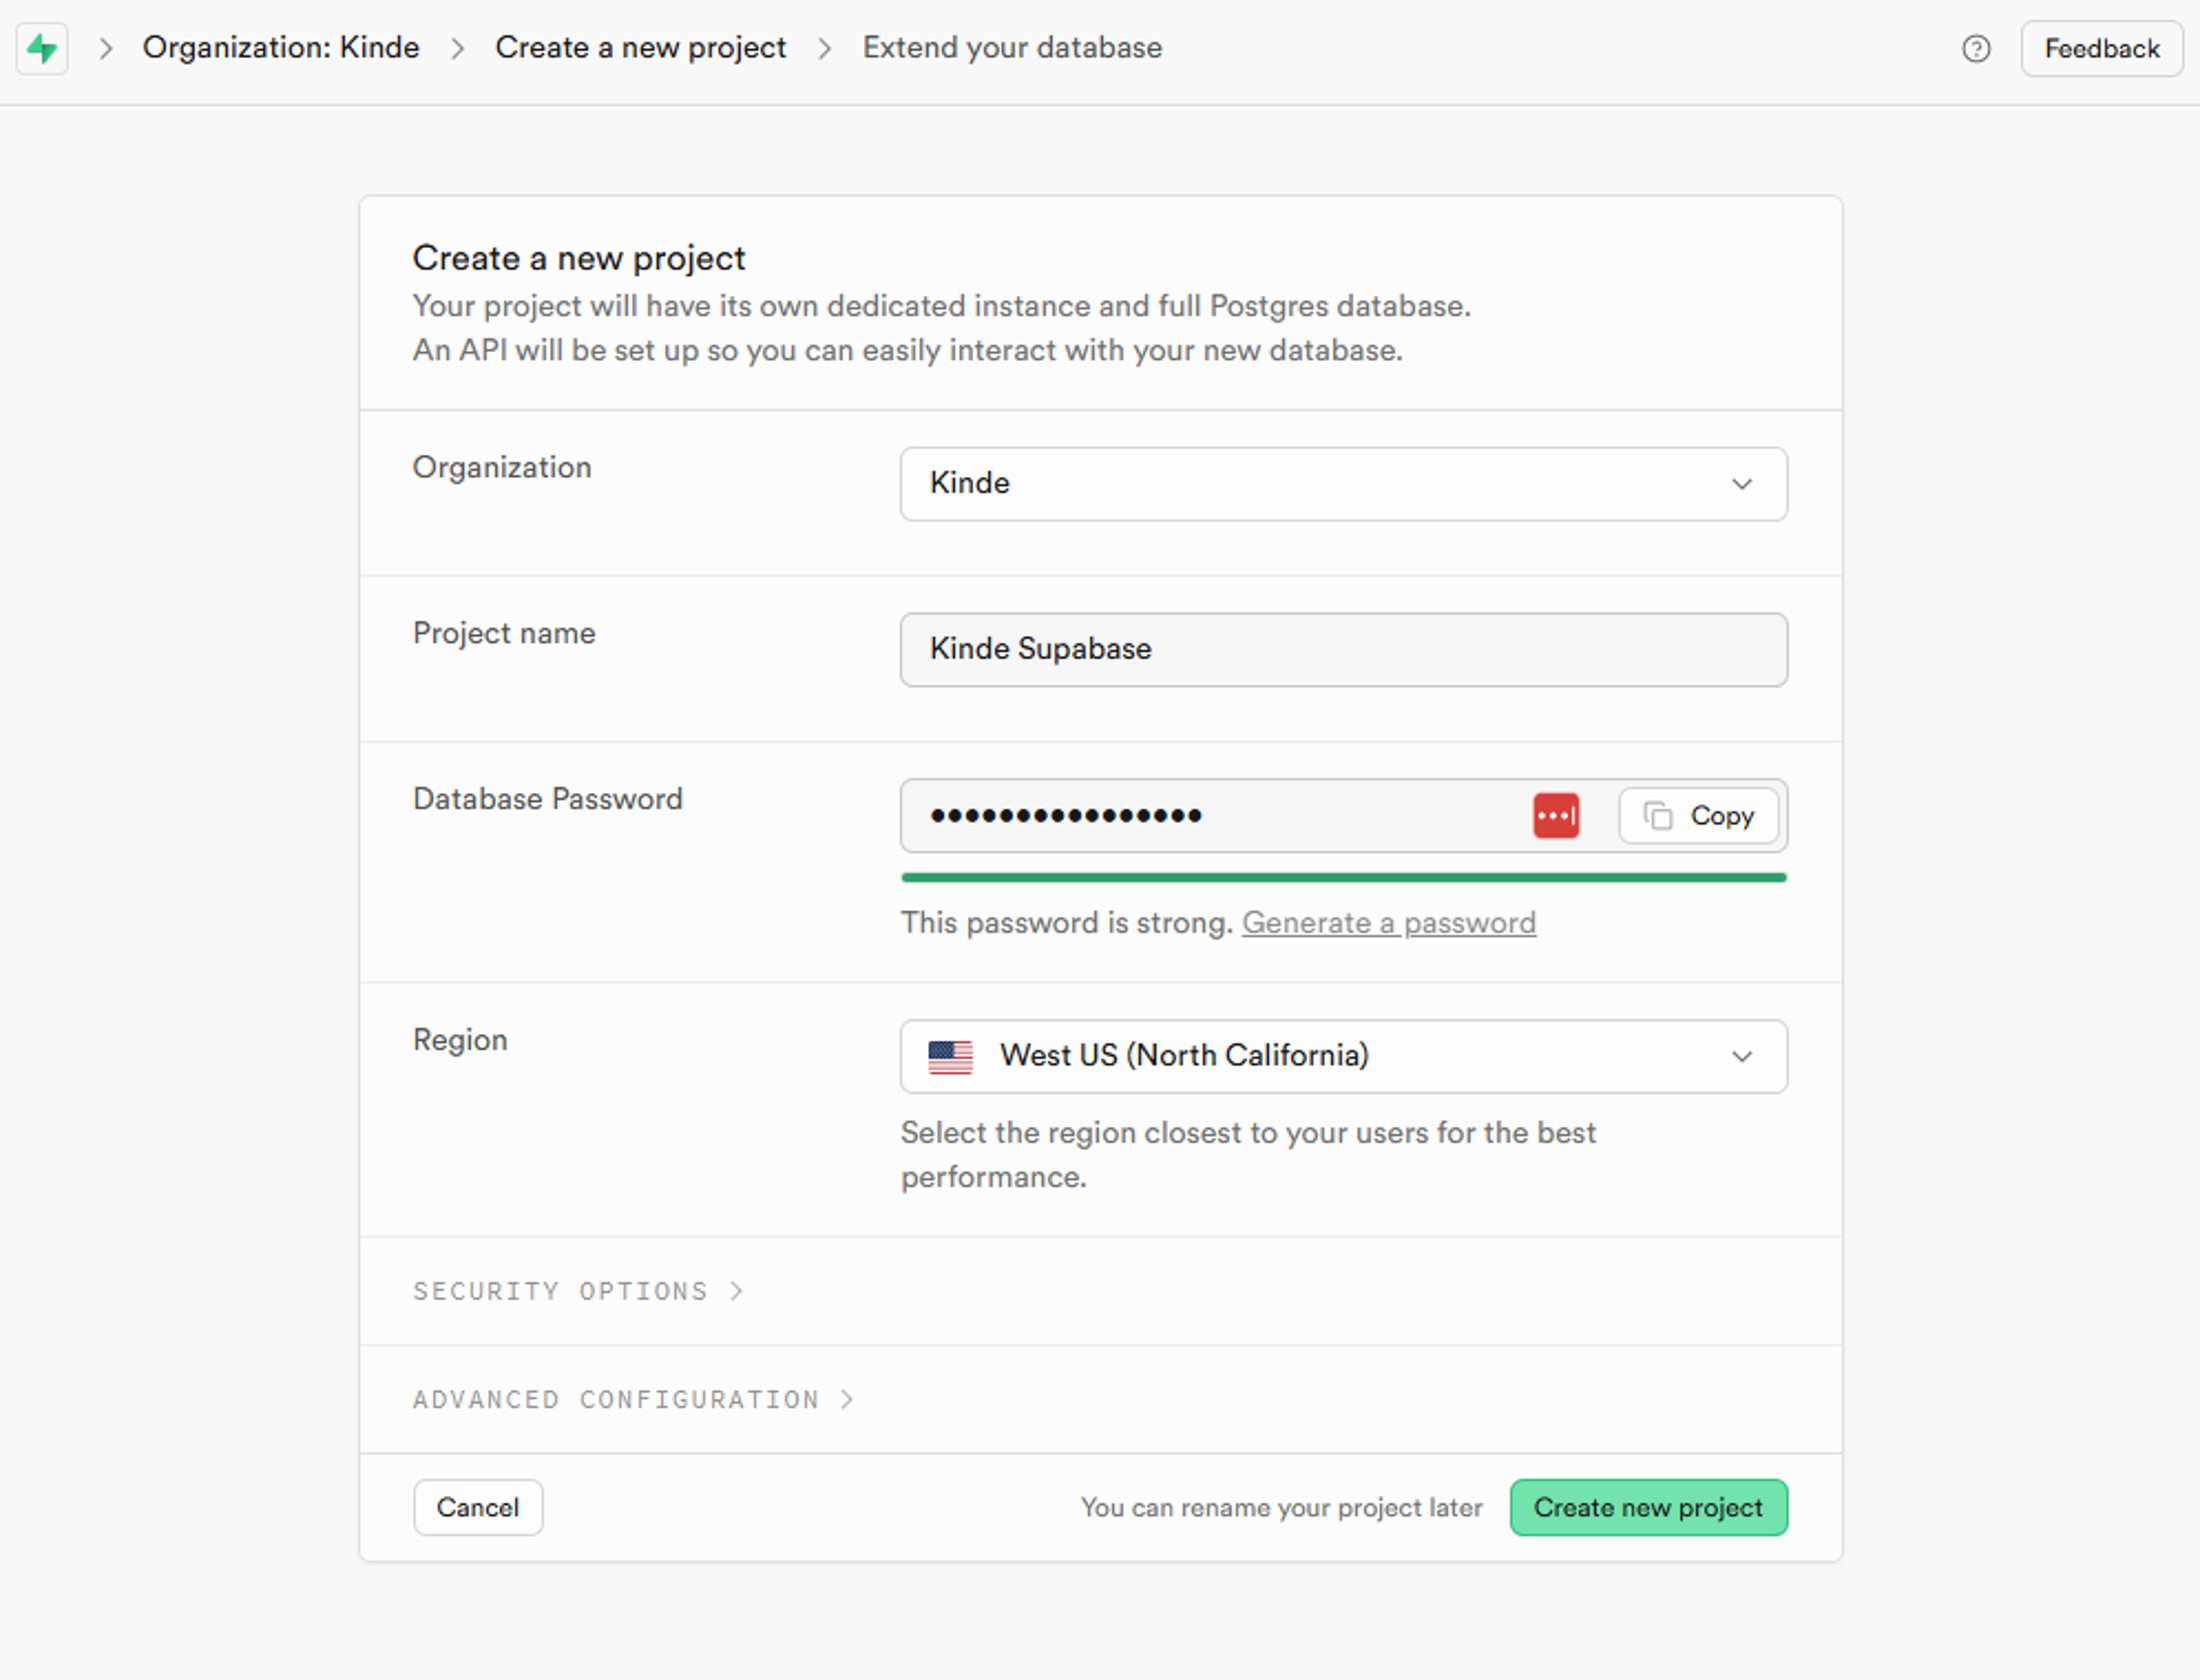Click the red password manager icon

[1555, 816]
